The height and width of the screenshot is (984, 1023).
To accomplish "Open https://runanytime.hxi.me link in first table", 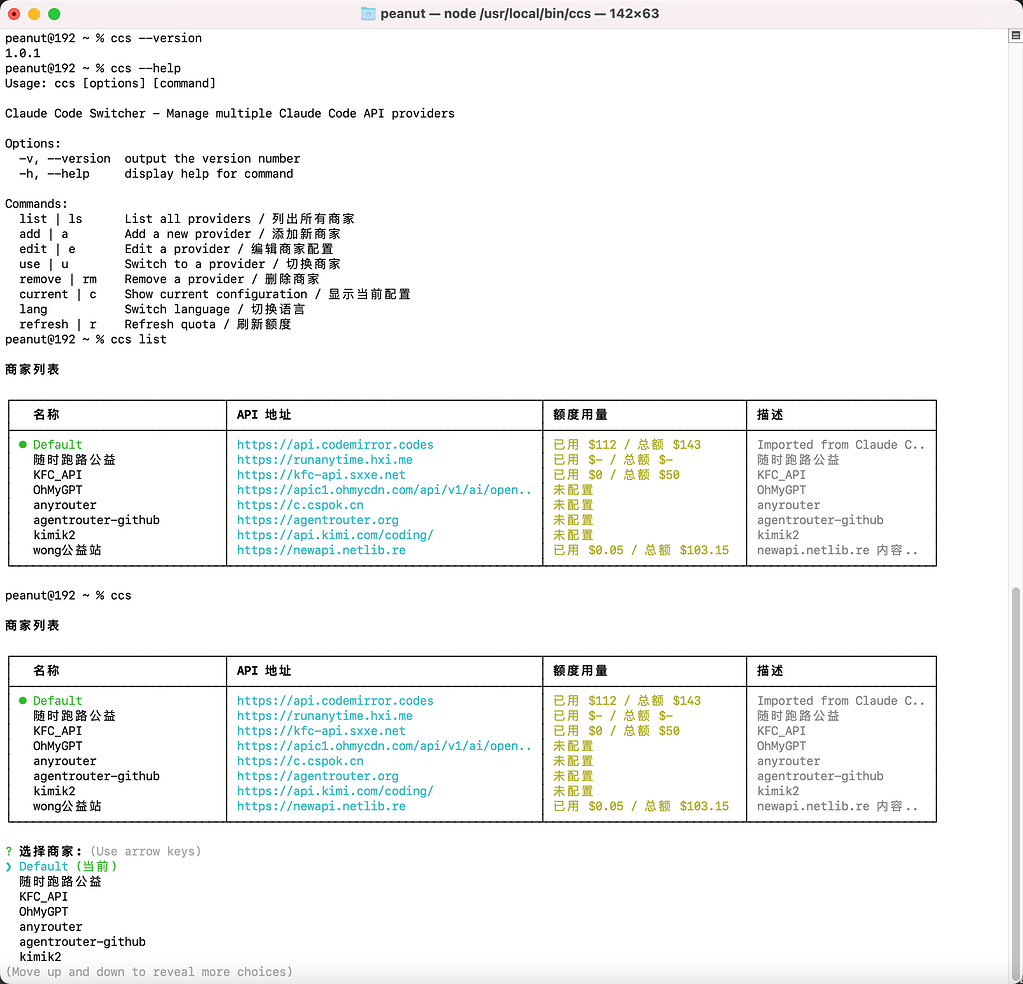I will (324, 459).
